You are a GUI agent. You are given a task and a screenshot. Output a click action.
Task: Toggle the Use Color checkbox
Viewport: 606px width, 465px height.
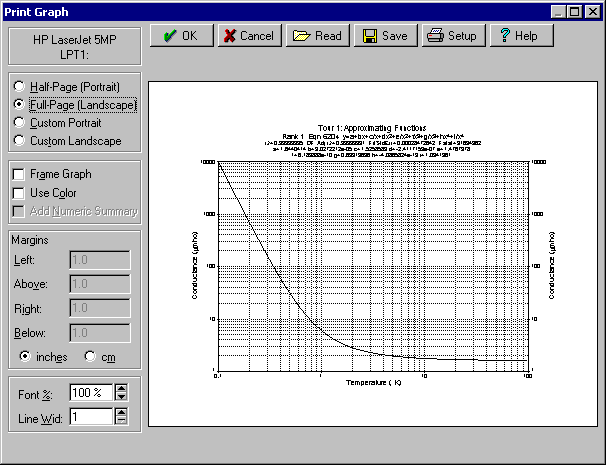coord(18,192)
